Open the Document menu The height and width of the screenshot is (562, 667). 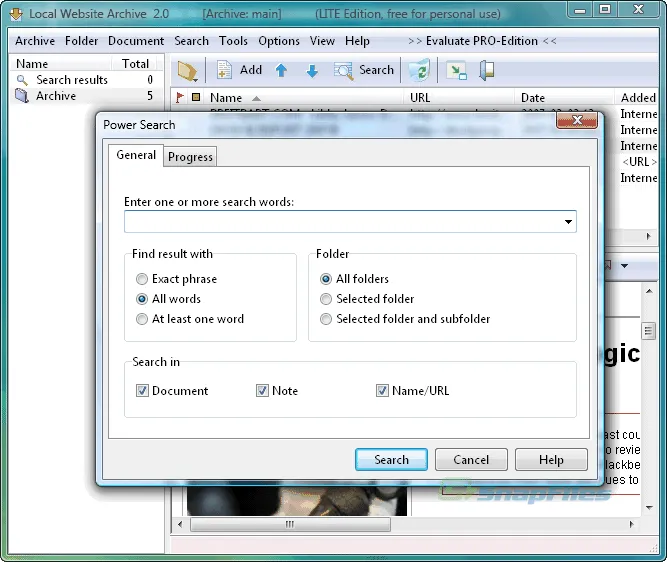[x=136, y=41]
